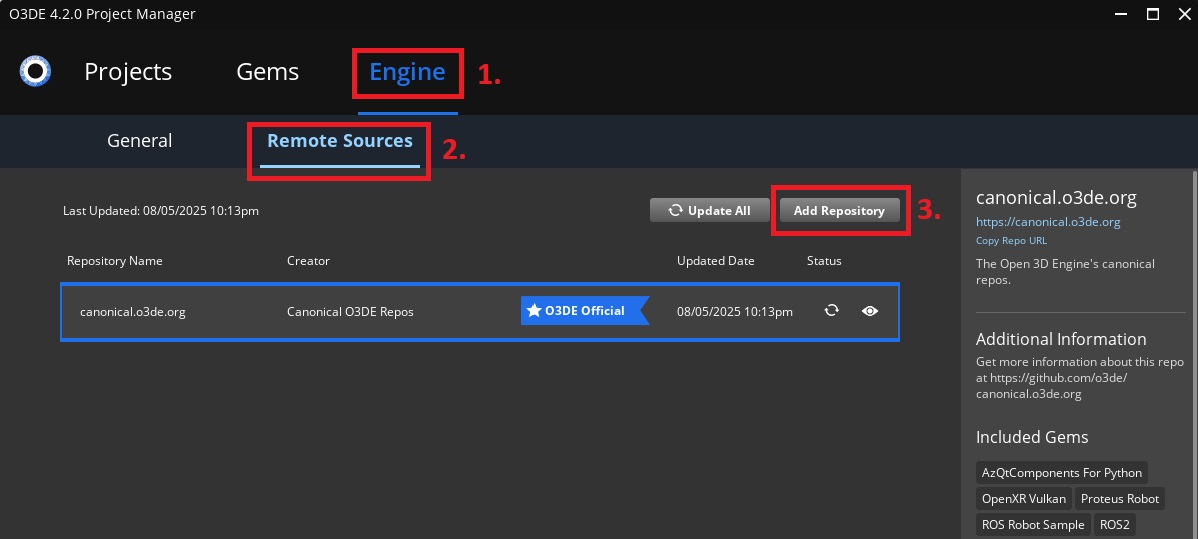1198x539 pixels.
Task: Click the Repository Name column header
Action: pos(115,261)
